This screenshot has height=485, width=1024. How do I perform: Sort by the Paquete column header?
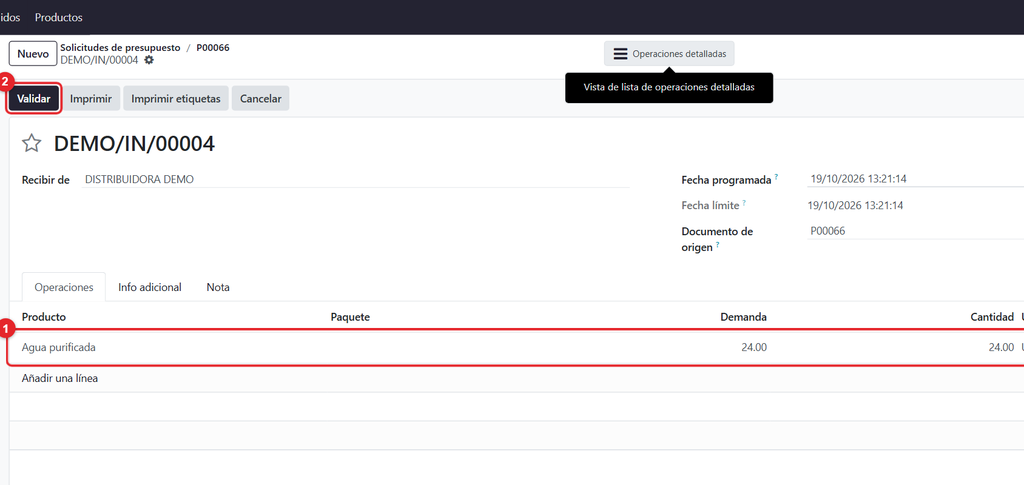tap(350, 317)
